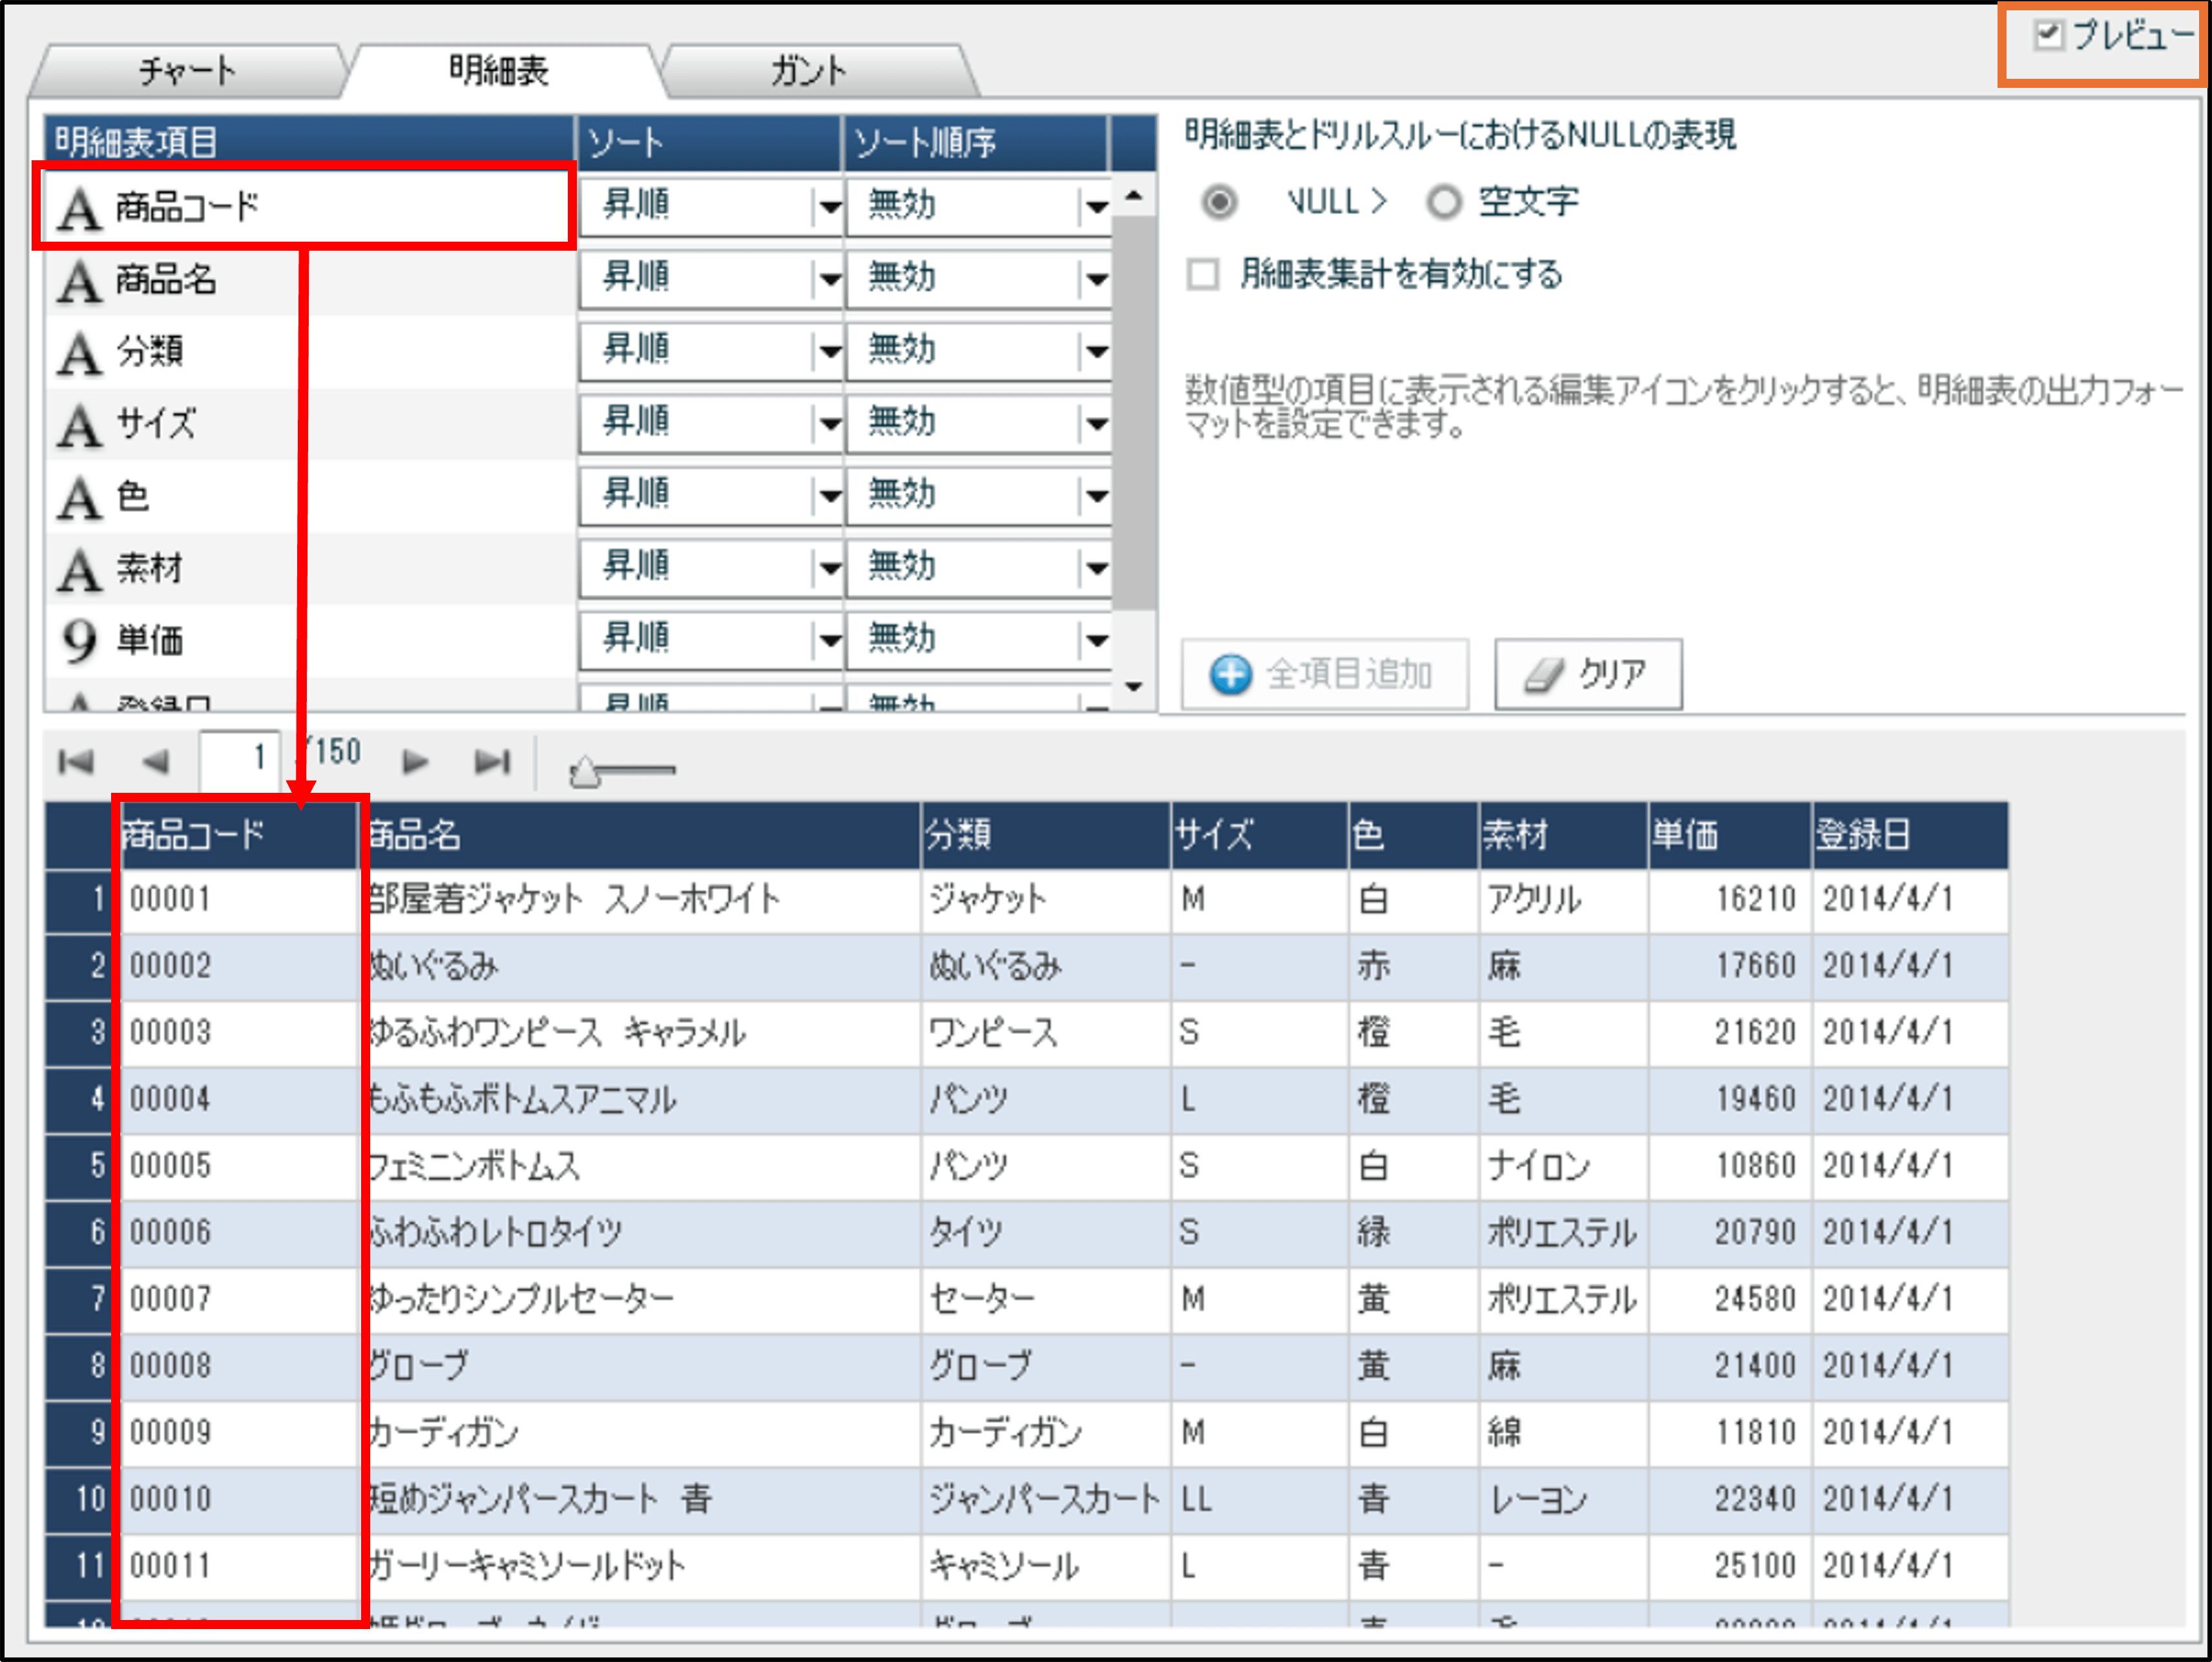
Task: Enable 明細表集計を有効にする checkbox
Action: [x=1203, y=274]
